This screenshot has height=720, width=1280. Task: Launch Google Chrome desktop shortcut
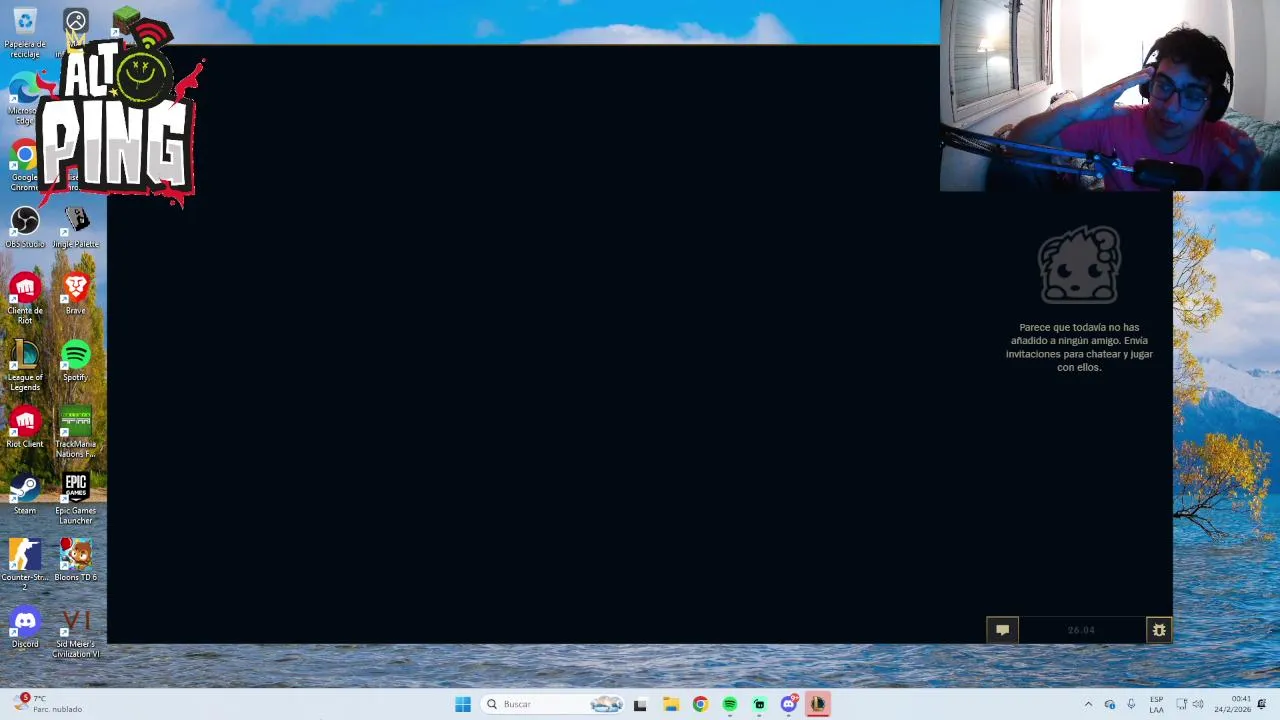click(x=22, y=166)
